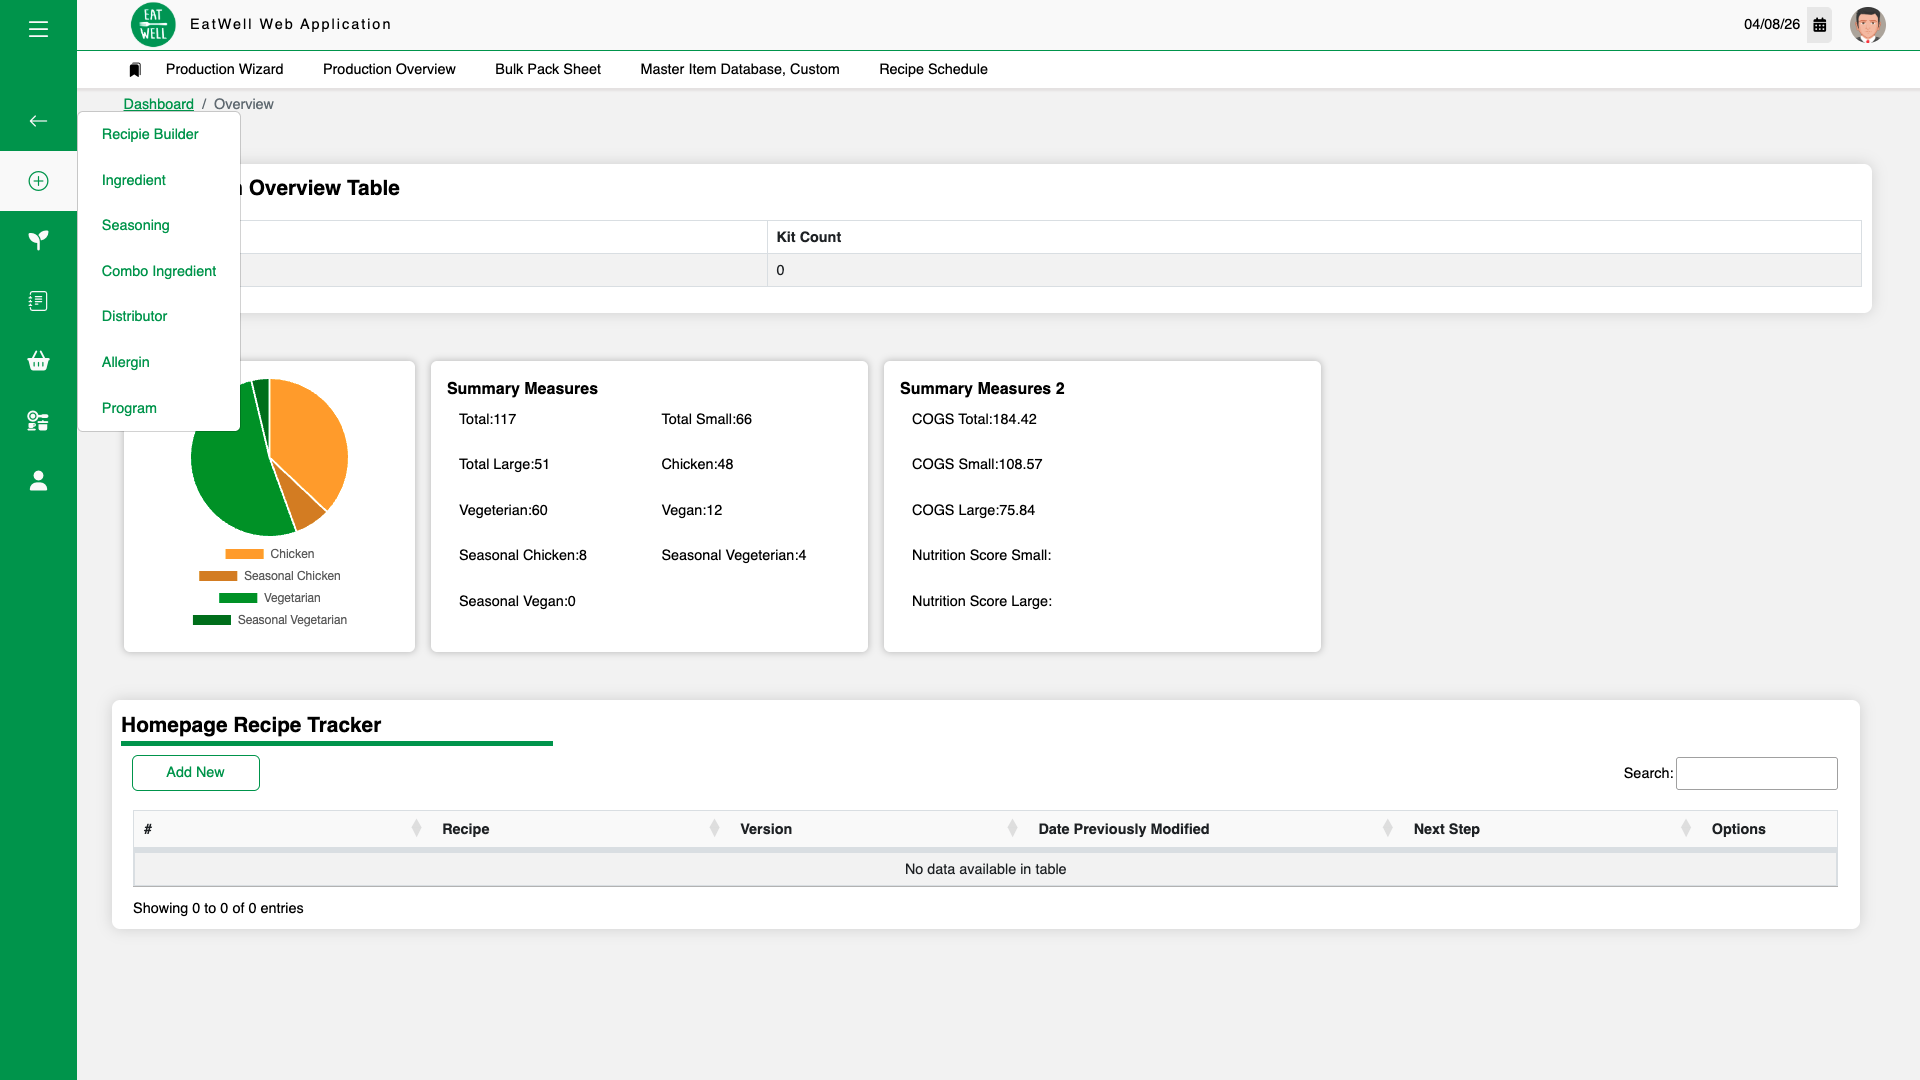Click the back arrow sidebar icon
1920x1080 pixels.
(x=38, y=121)
